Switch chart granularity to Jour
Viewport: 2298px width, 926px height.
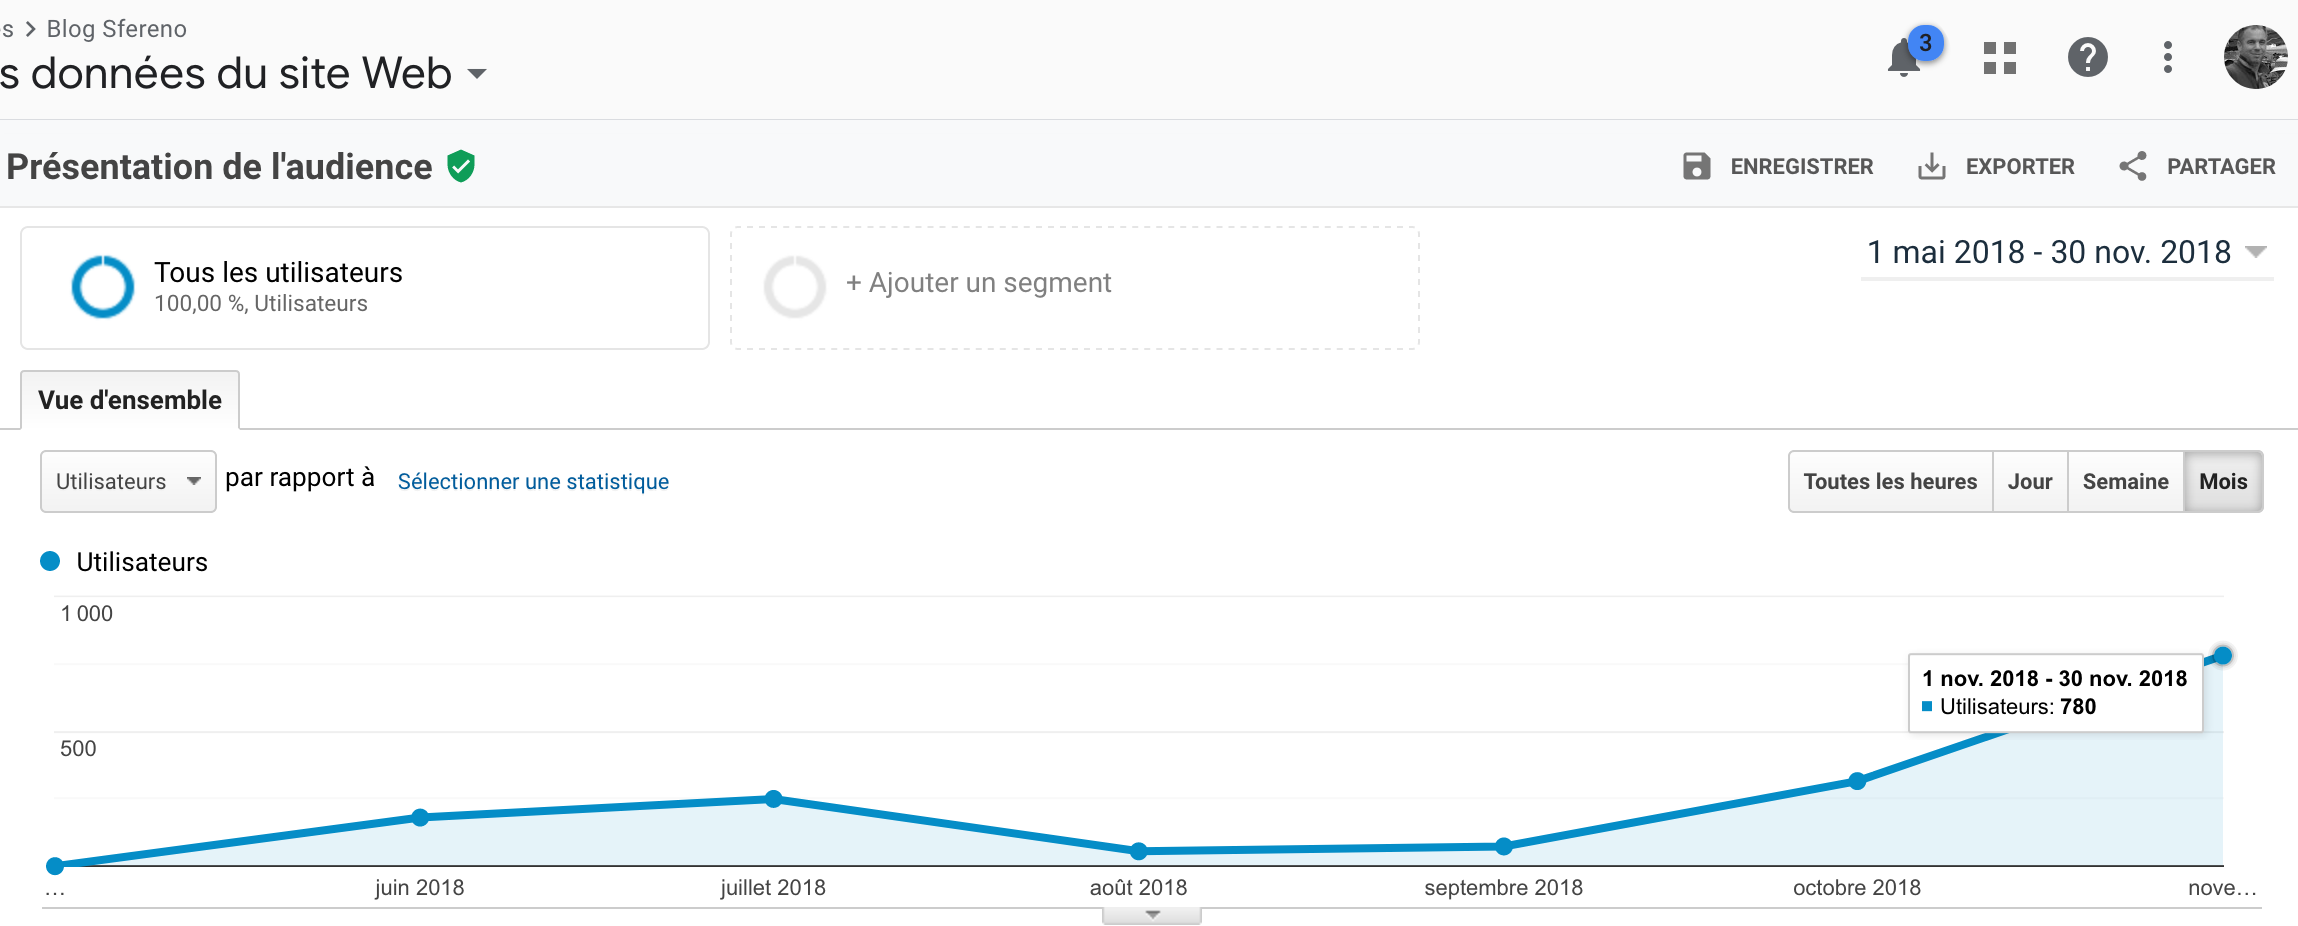[2029, 482]
